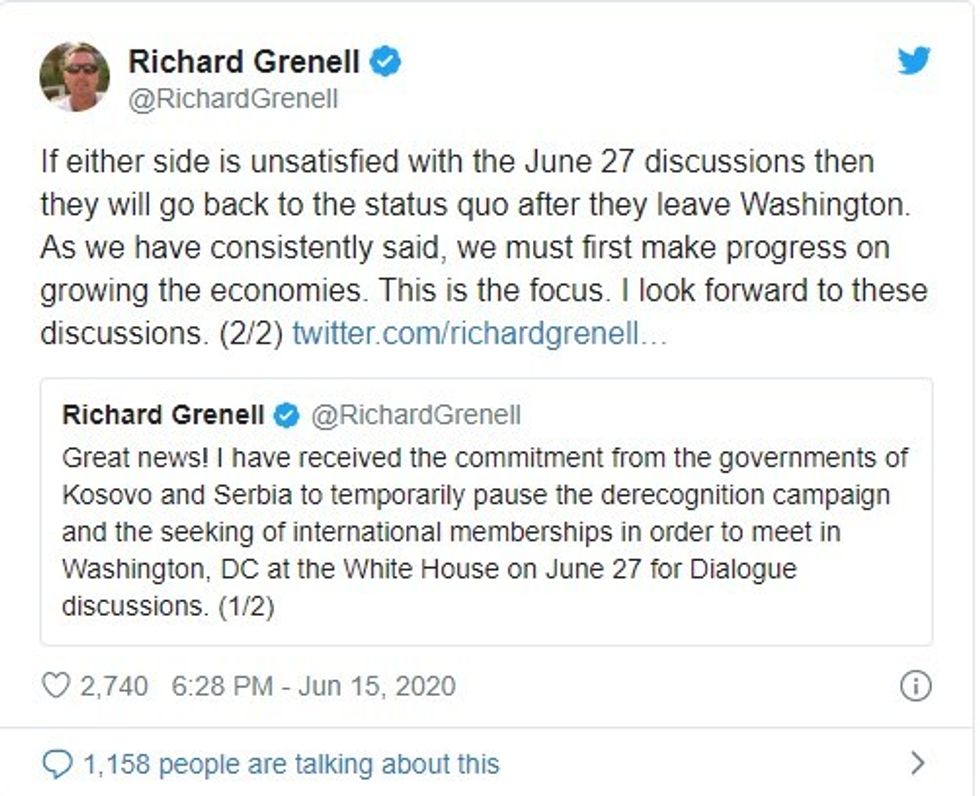This screenshot has width=980, height=796.
Task: Open the tweet info circle icon
Action: click(916, 686)
